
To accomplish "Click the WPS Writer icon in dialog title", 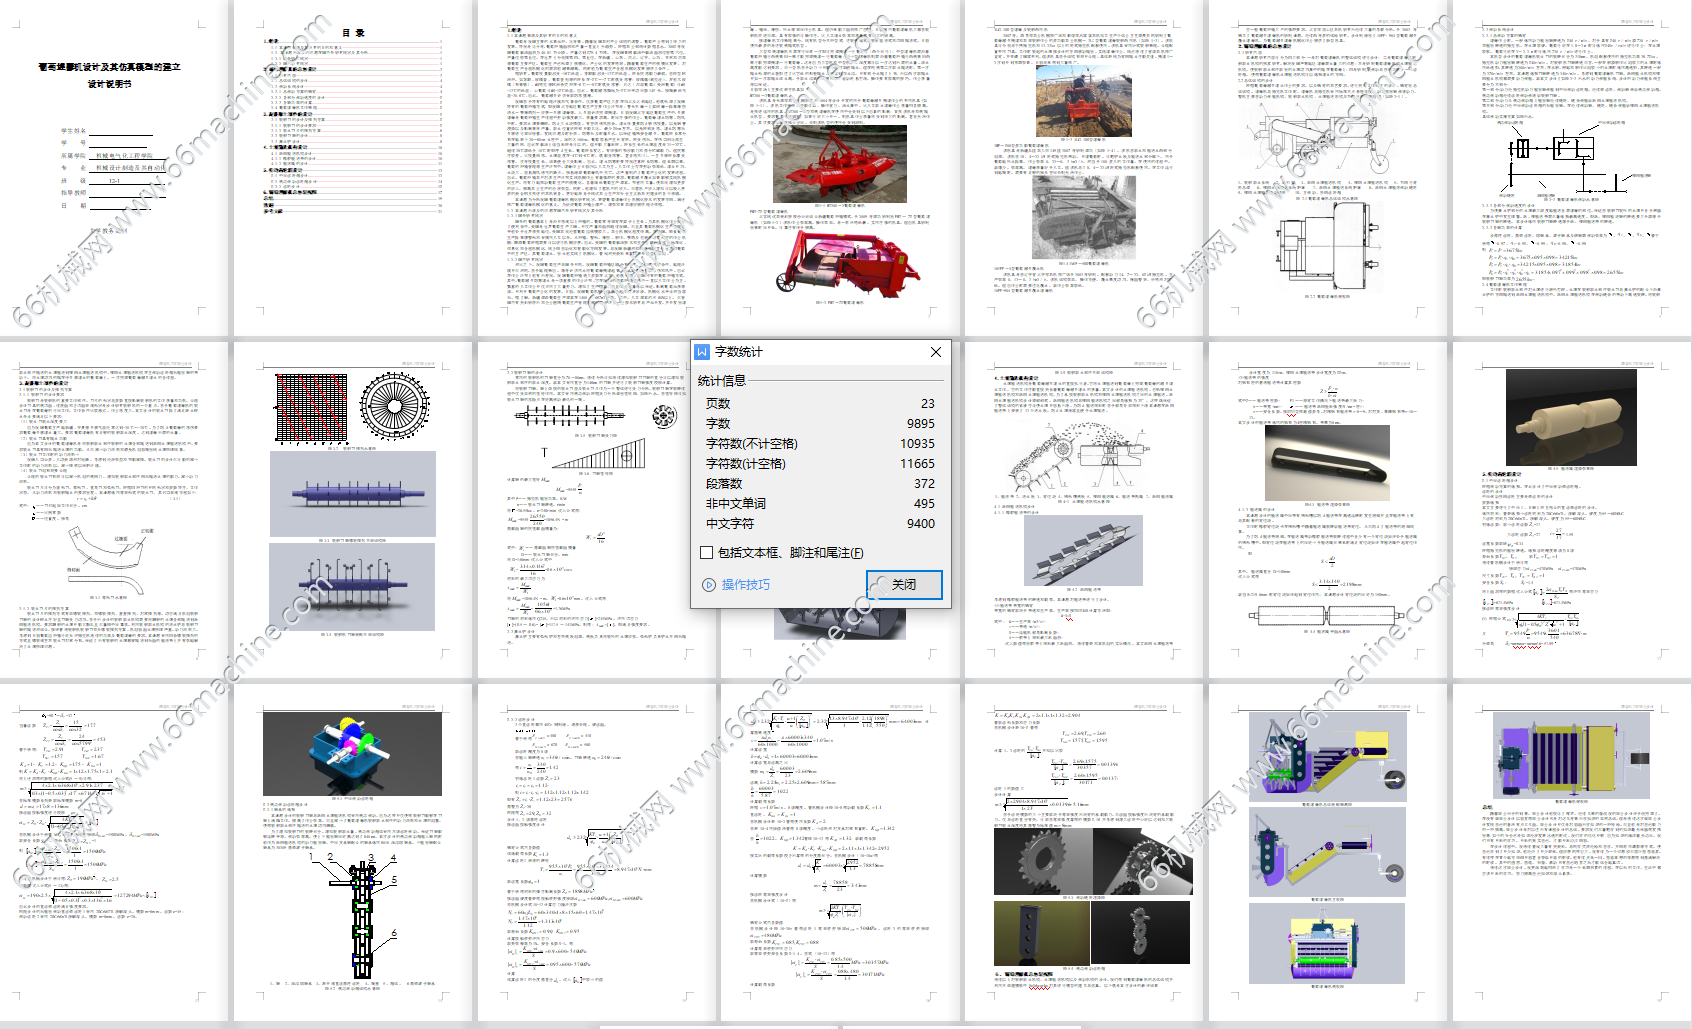I will point(703,352).
